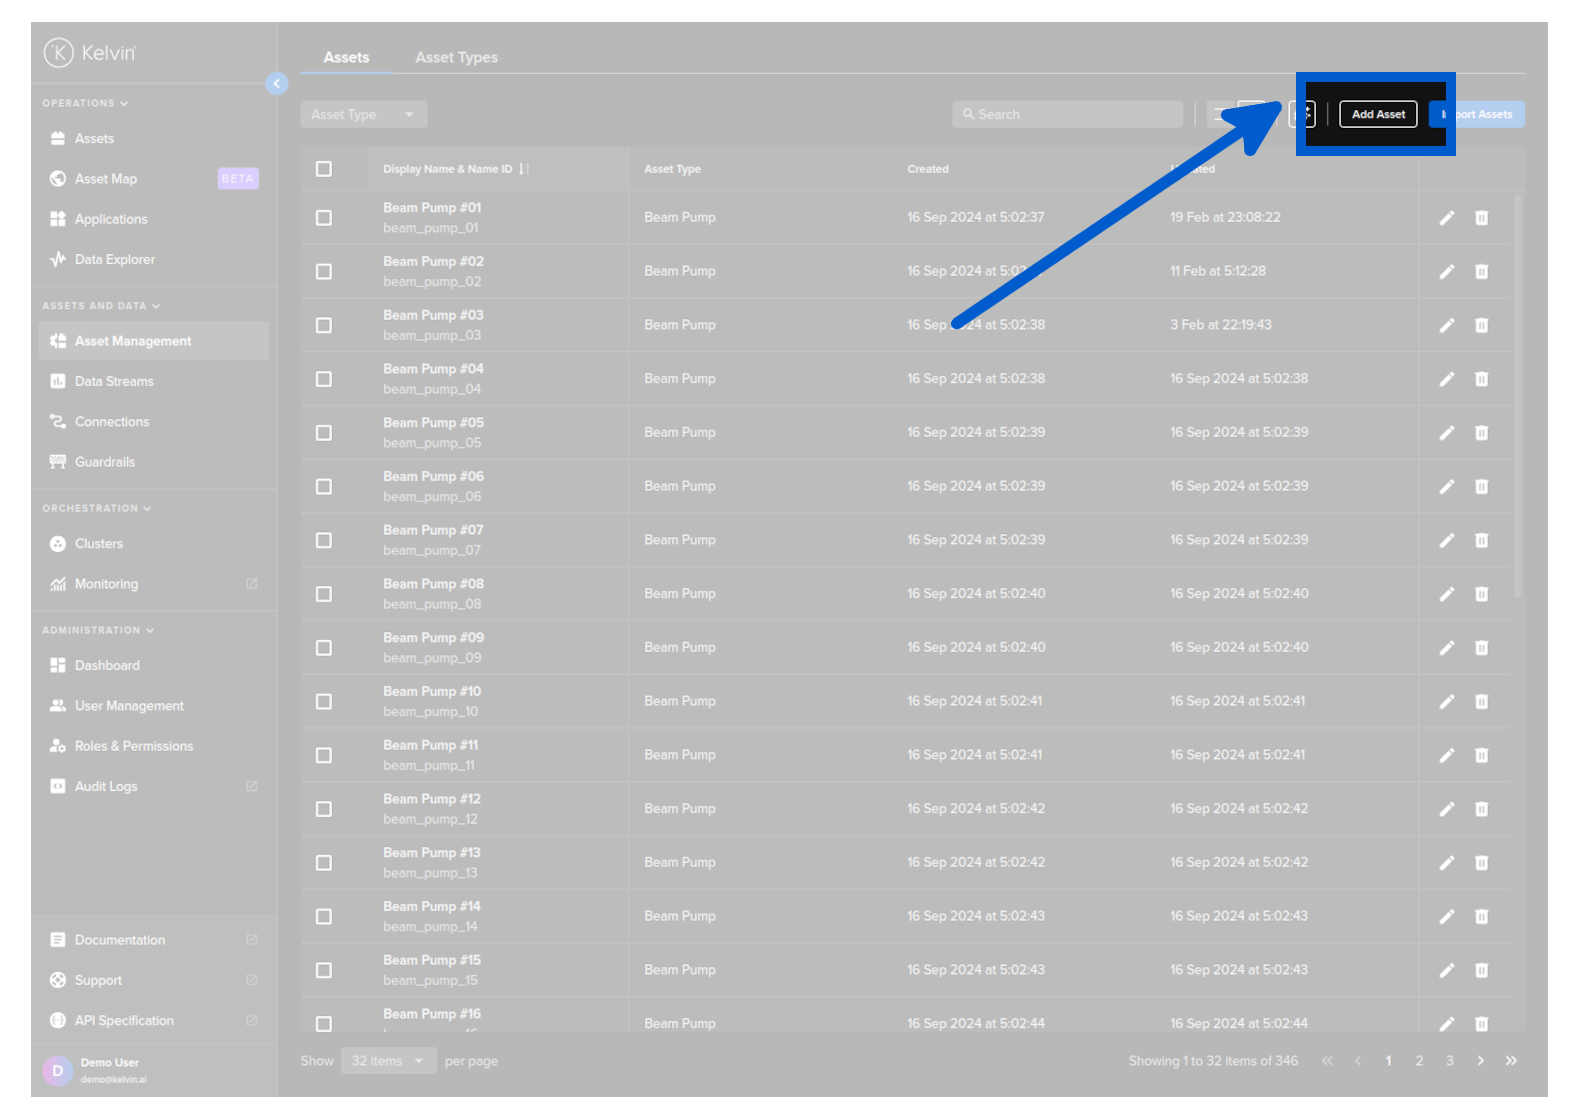Check the select-all checkbox in table header
The width and height of the screenshot is (1580, 1120).
point(324,169)
